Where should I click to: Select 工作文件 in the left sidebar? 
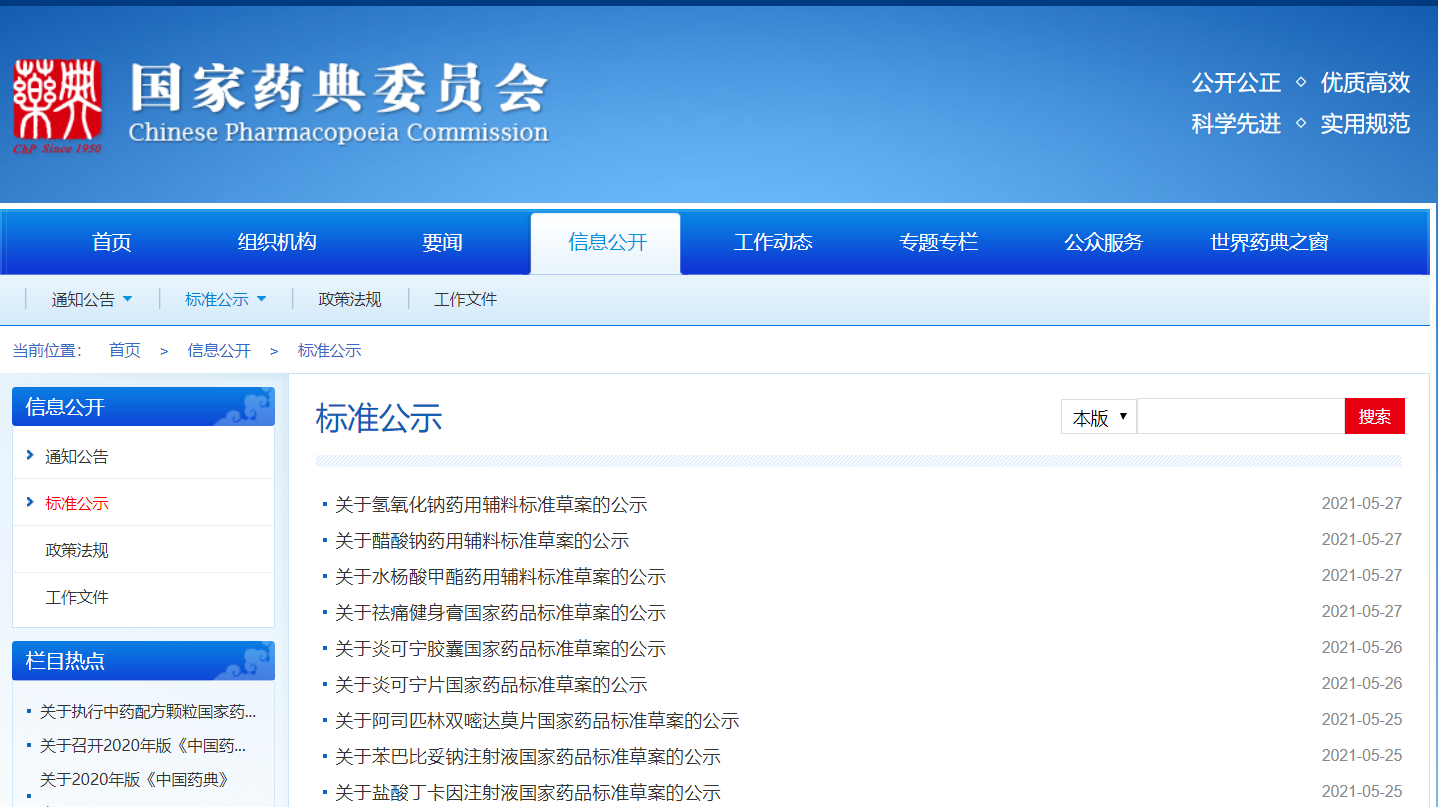77,597
